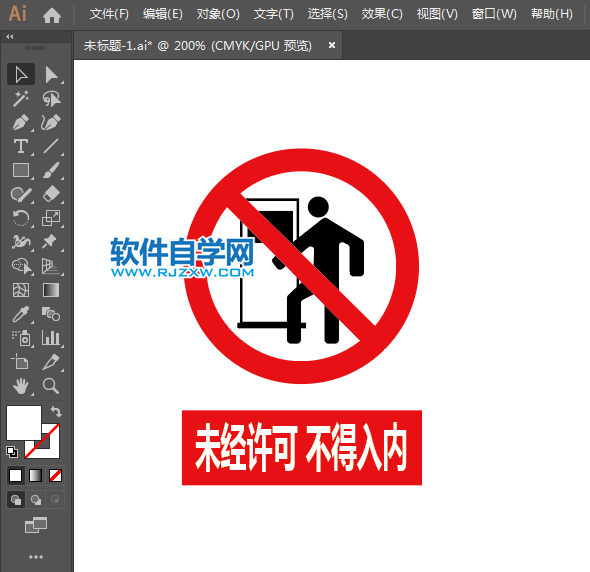Click the Stroke swatch with none
Viewport: 590px width, 572px height.
coord(50,450)
